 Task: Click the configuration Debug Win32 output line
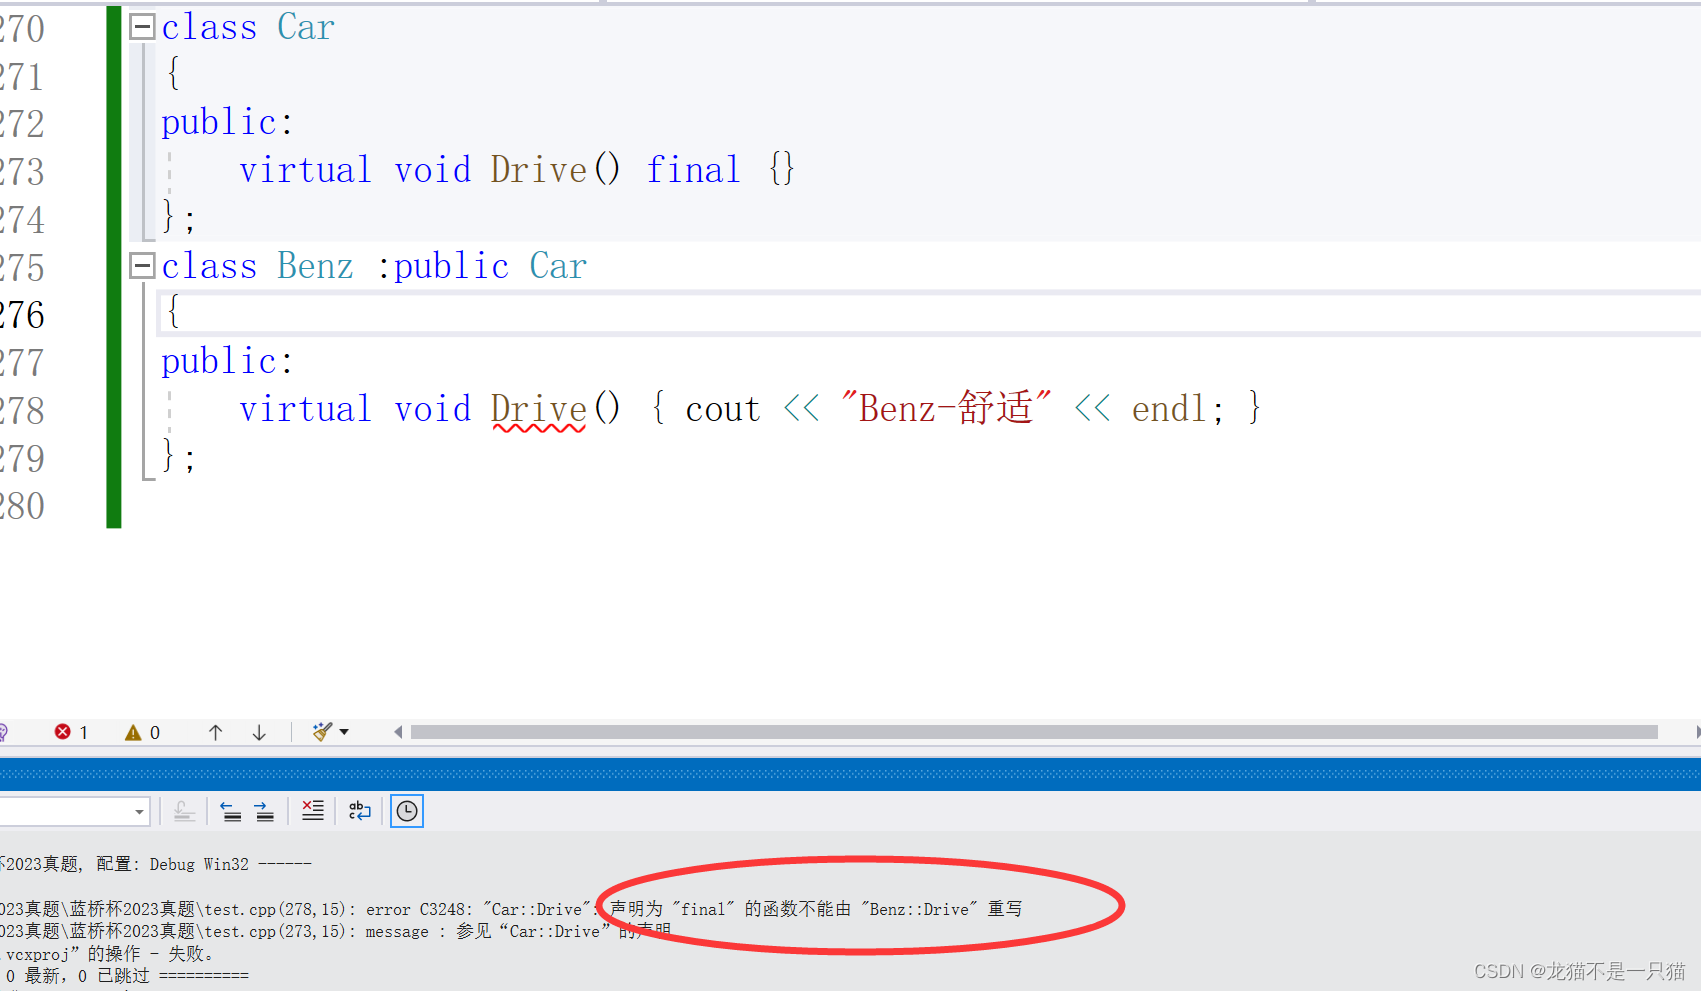point(156,864)
